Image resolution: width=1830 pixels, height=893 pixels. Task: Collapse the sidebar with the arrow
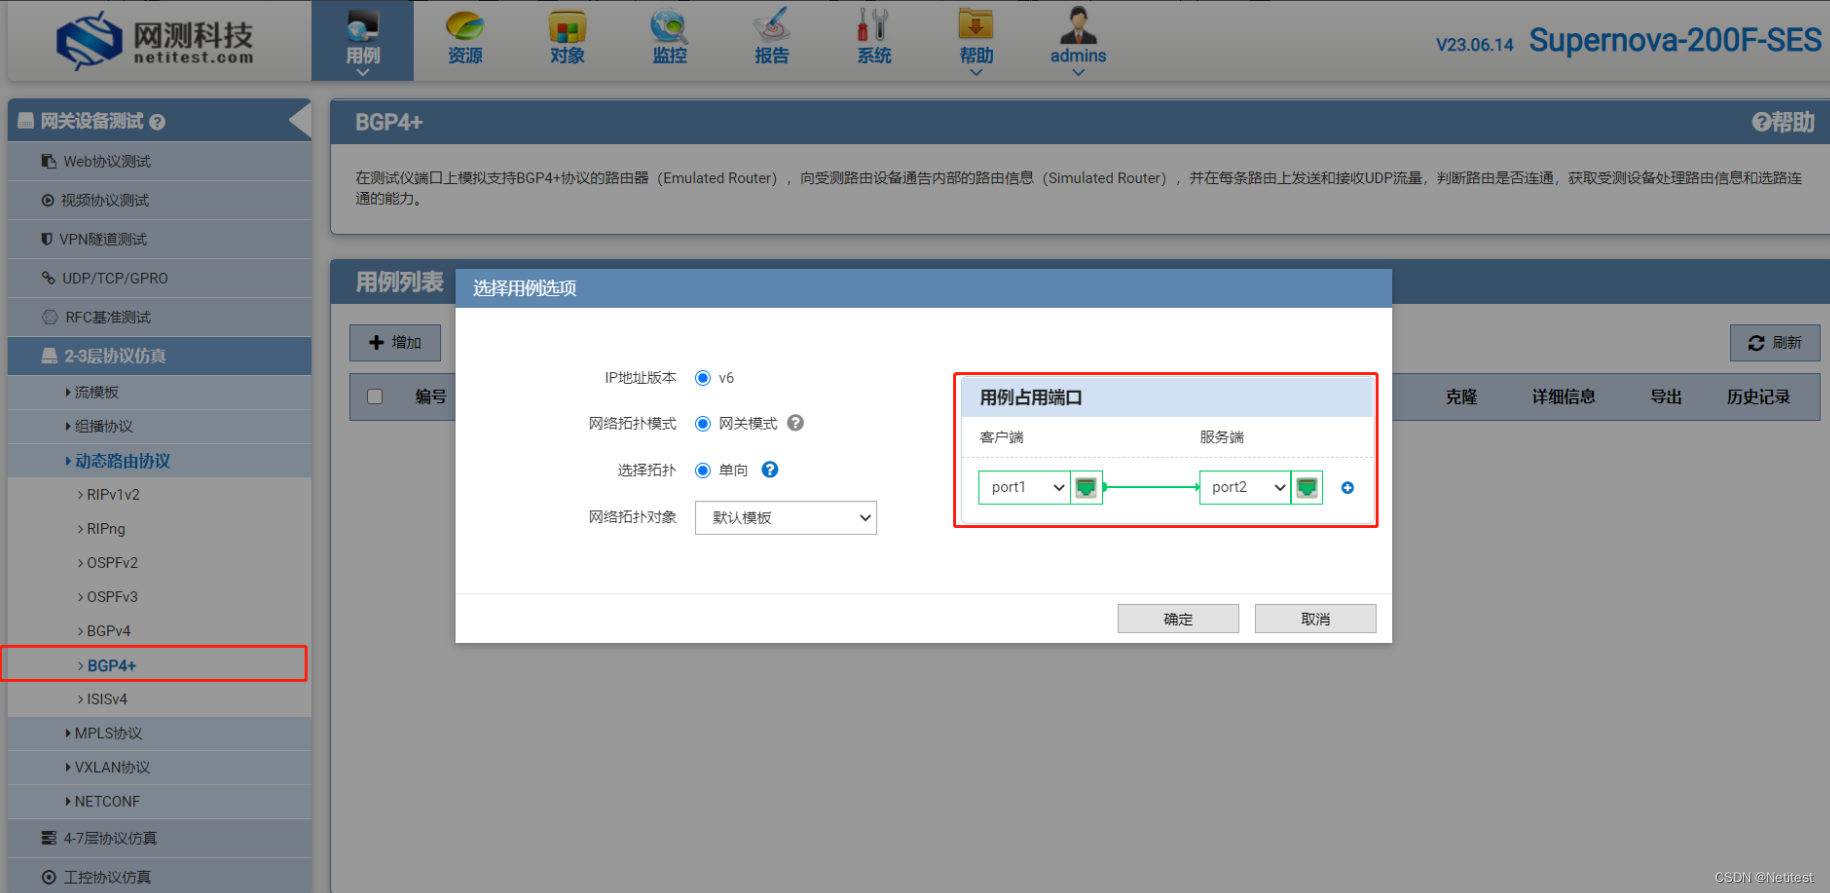[299, 121]
